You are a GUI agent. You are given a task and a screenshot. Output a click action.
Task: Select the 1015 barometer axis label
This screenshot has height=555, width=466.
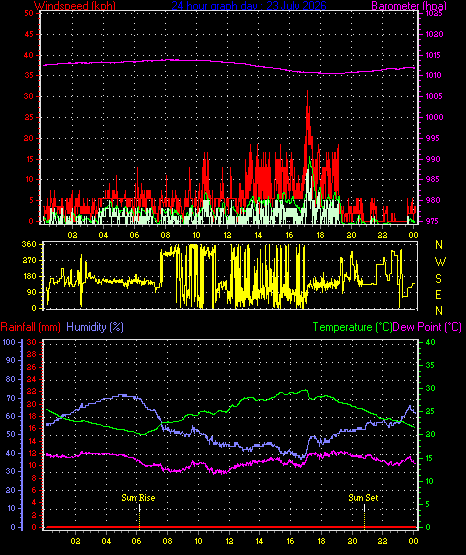[434, 55]
